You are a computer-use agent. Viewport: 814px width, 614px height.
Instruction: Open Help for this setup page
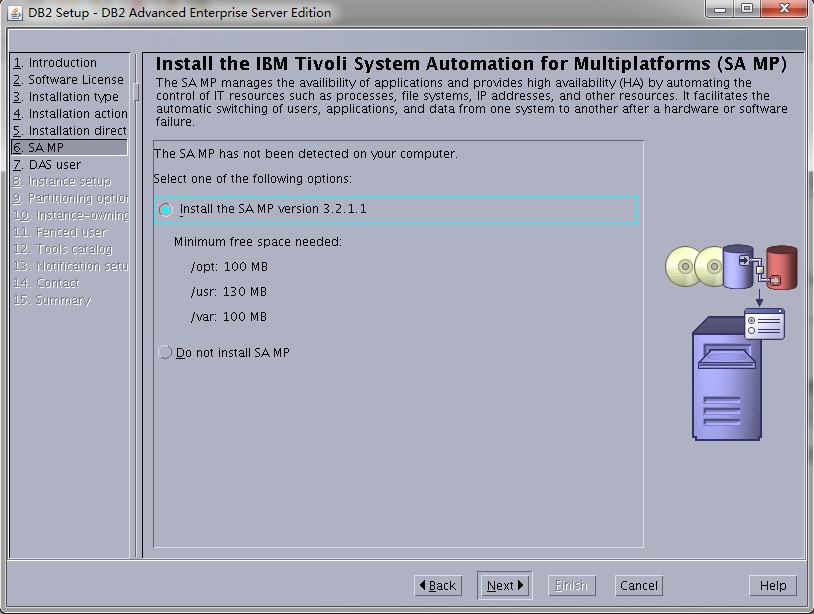(x=772, y=586)
